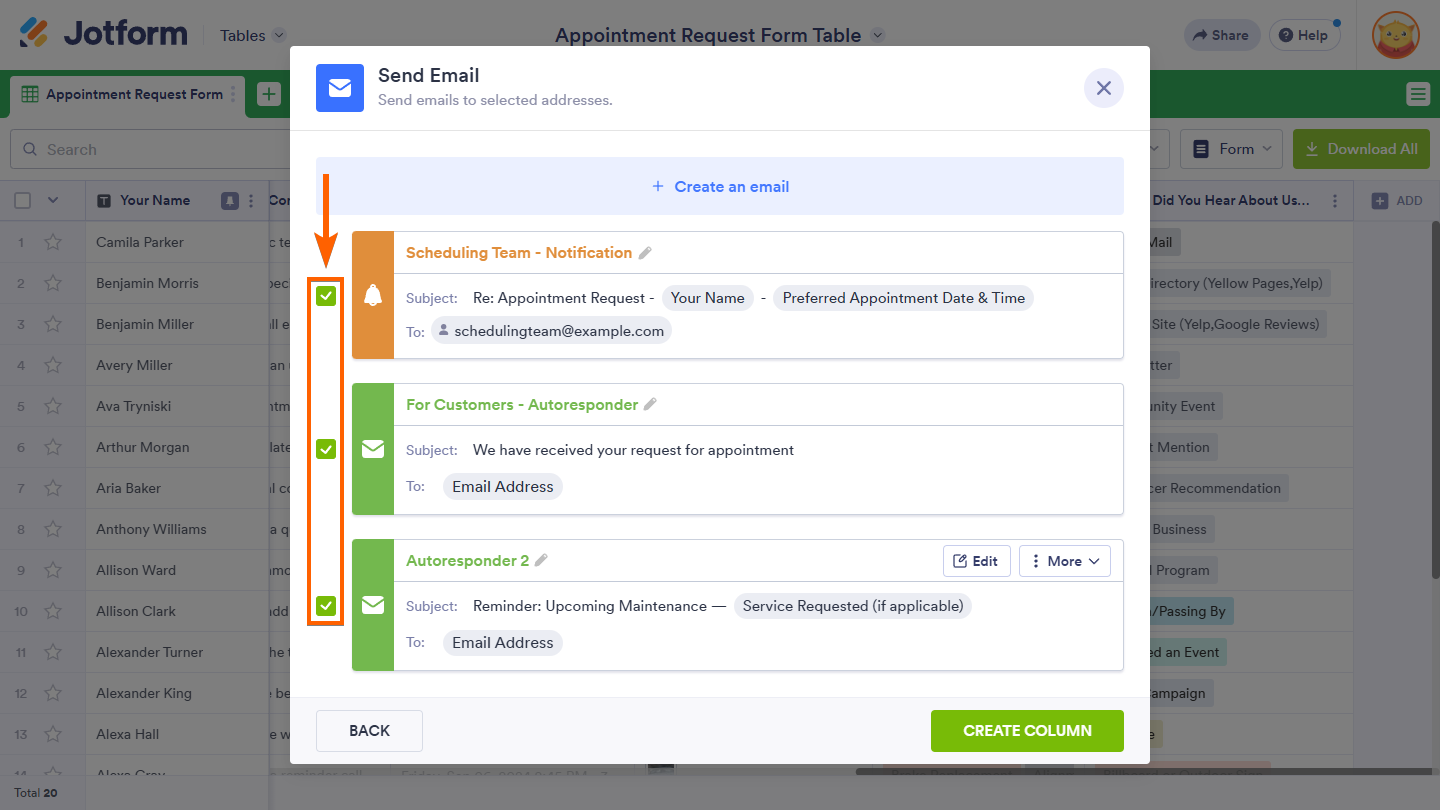This screenshot has width=1440, height=810.
Task: Select the Appointment Request Form tab
Action: pyautogui.click(x=123, y=95)
